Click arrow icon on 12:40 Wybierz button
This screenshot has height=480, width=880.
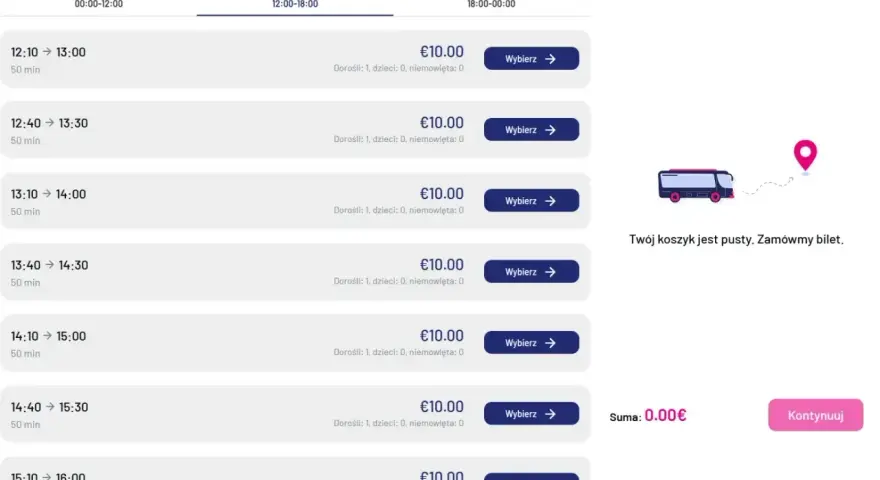click(x=551, y=130)
